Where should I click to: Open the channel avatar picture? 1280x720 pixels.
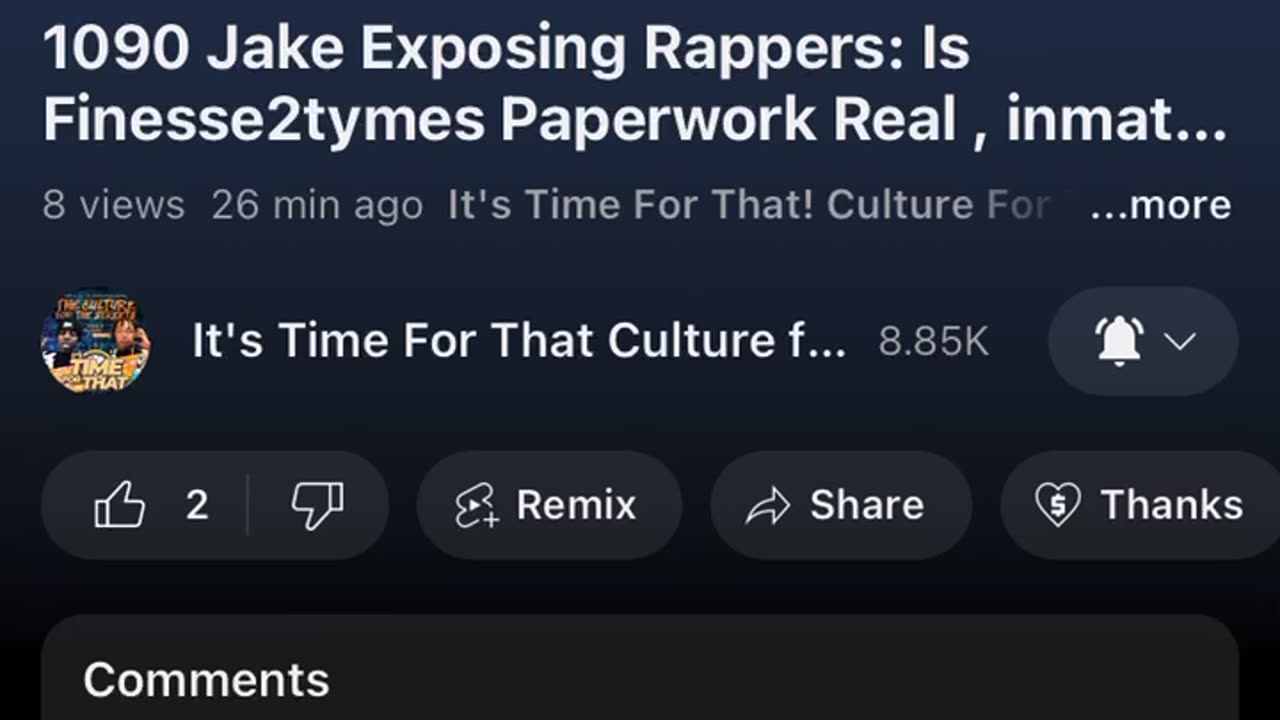point(96,342)
